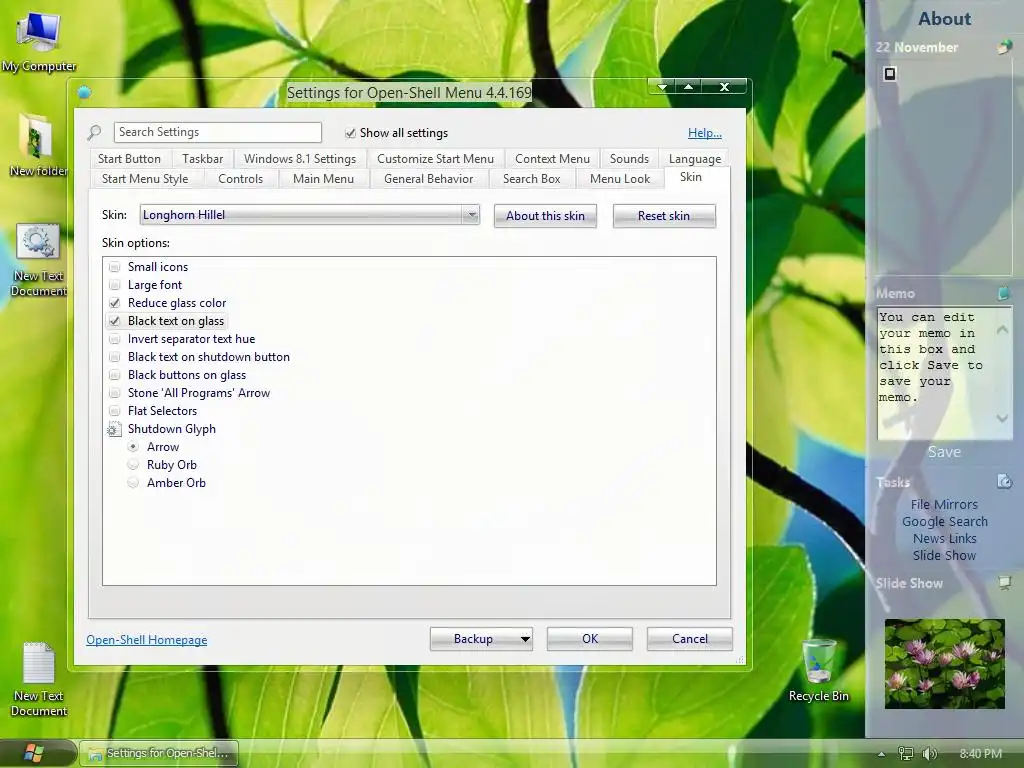
Task: Enable the Large font option
Action: pos(115,285)
